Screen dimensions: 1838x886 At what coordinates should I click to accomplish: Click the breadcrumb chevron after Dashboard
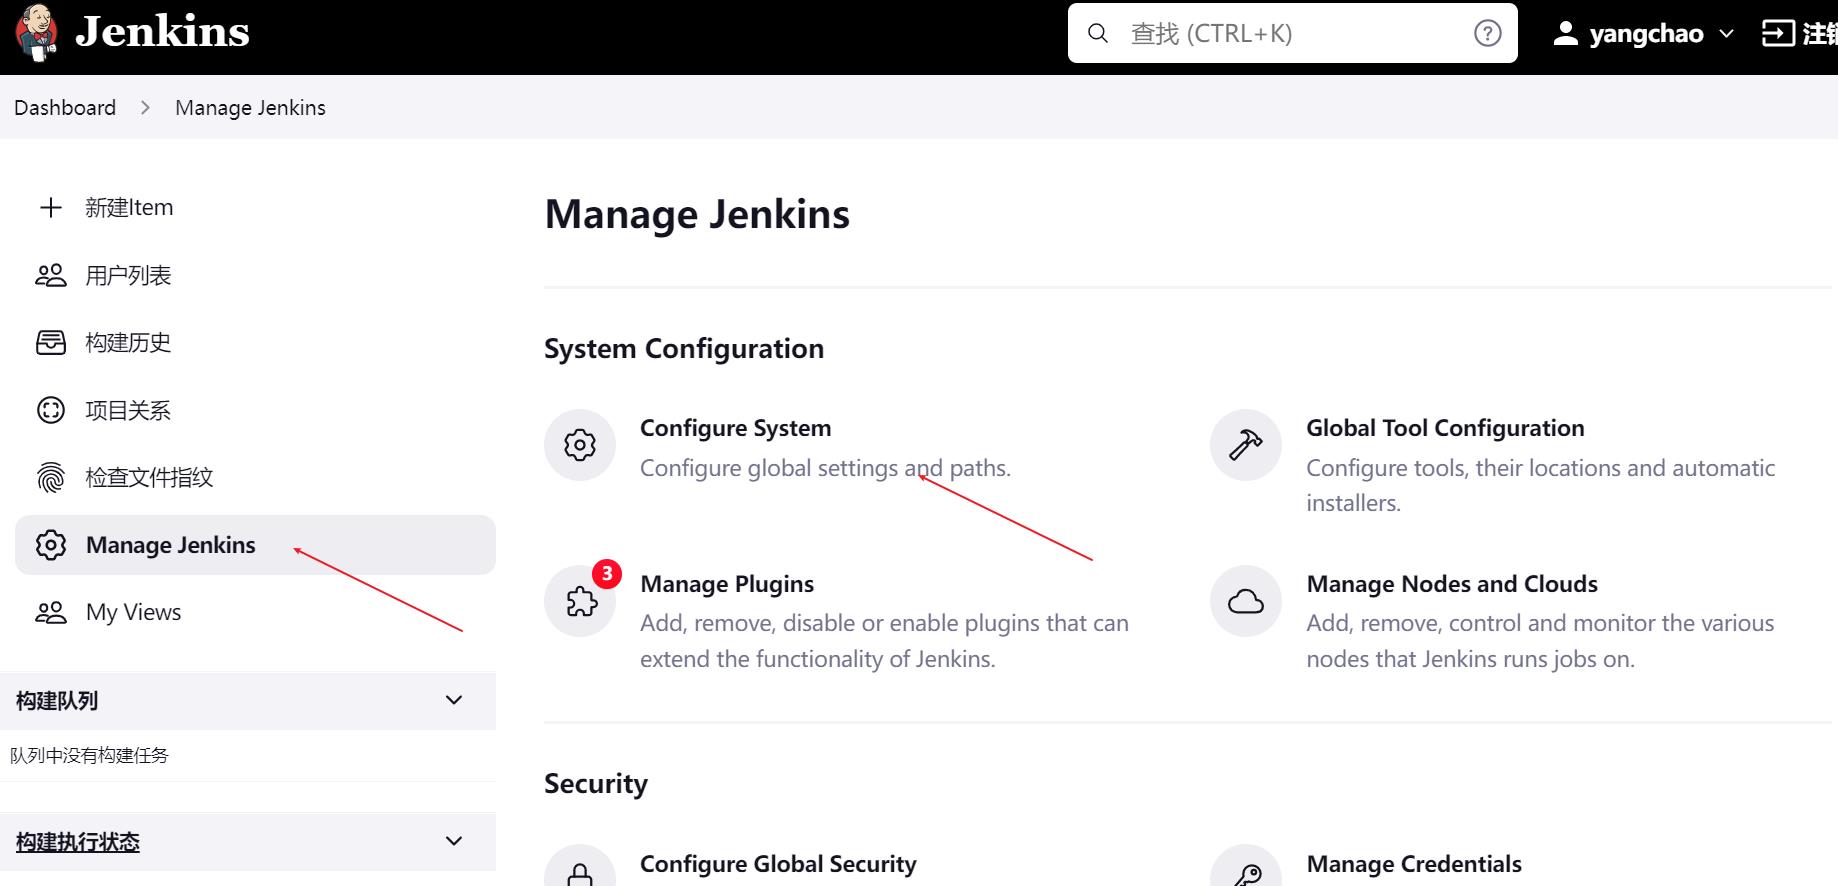(145, 107)
